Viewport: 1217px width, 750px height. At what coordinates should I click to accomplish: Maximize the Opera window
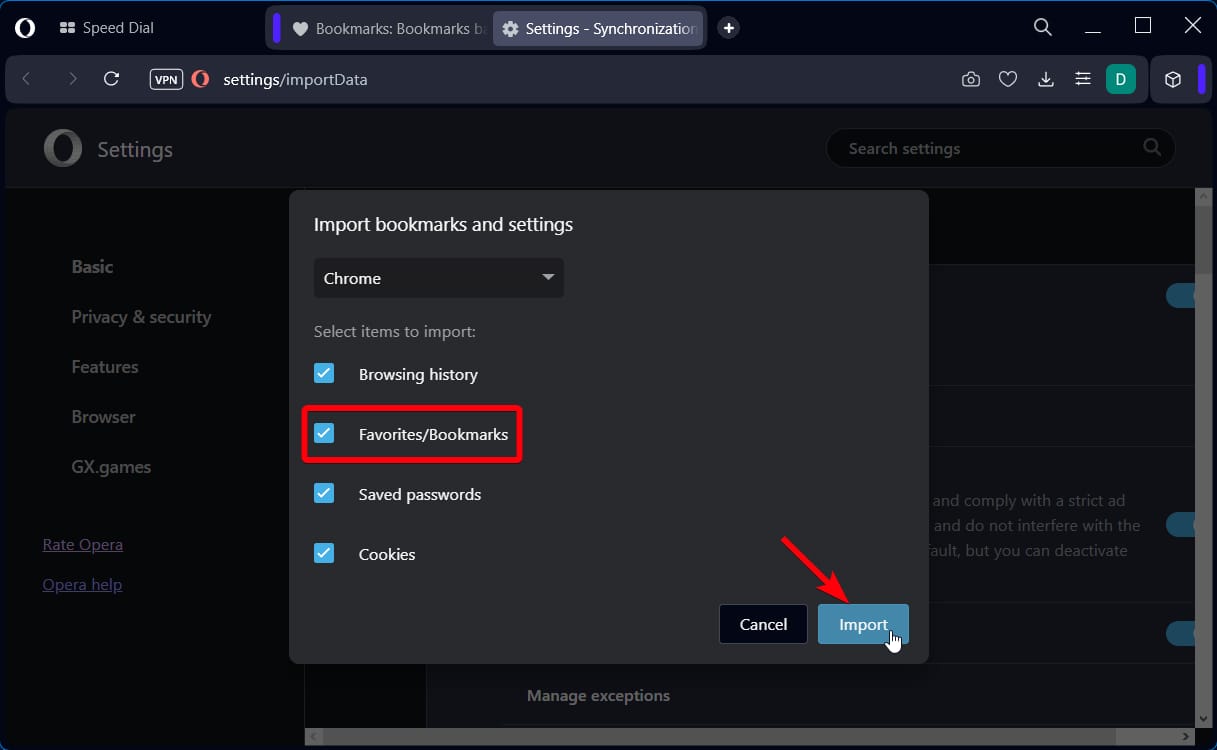(x=1143, y=26)
